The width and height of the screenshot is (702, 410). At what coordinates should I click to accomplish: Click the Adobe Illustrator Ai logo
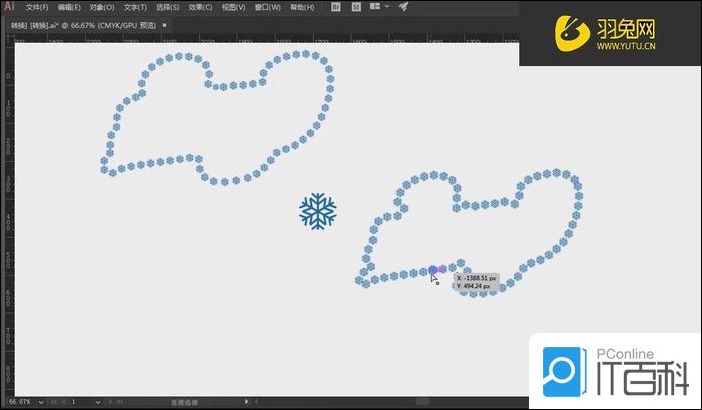click(9, 6)
